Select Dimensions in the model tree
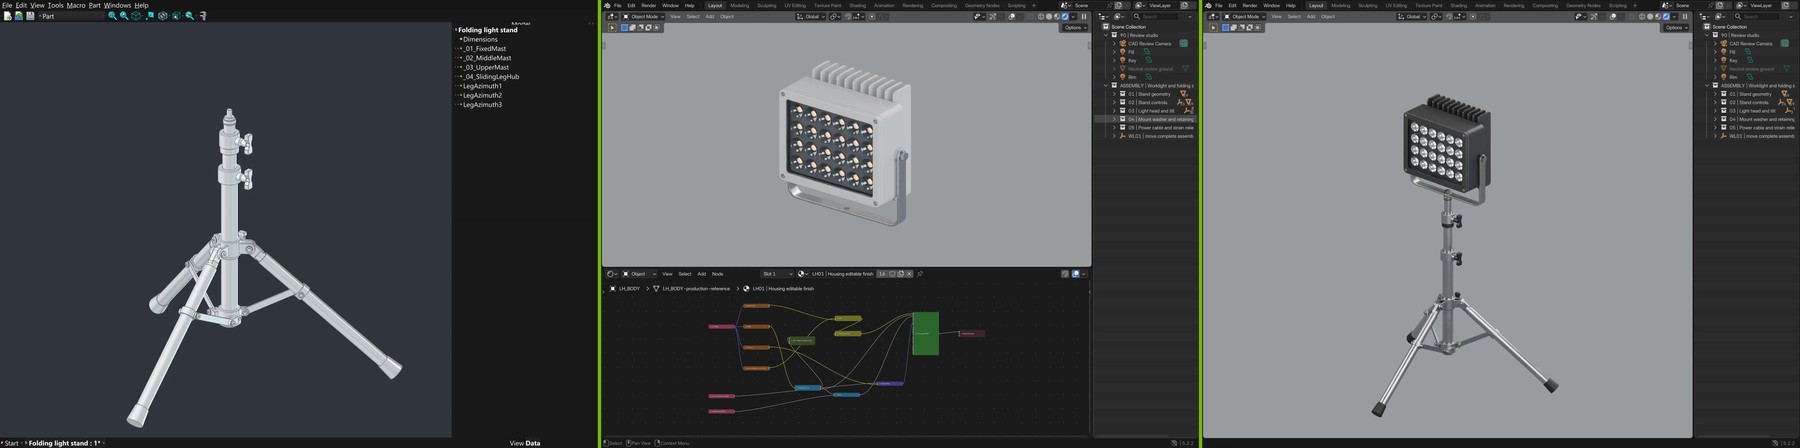This screenshot has width=1800, height=448. click(x=480, y=39)
